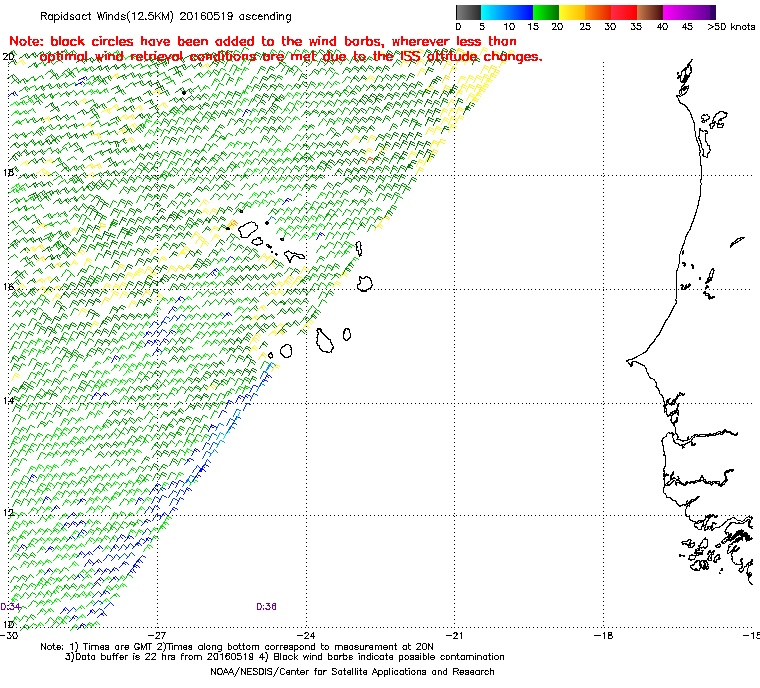Select the orange 25-30 knots legend color
Image resolution: width=760 pixels, height=688 pixels.
point(598,12)
